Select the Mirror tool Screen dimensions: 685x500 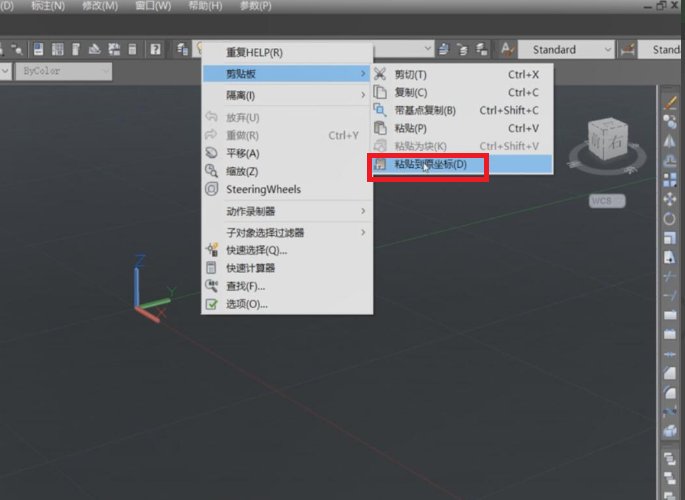coord(670,141)
